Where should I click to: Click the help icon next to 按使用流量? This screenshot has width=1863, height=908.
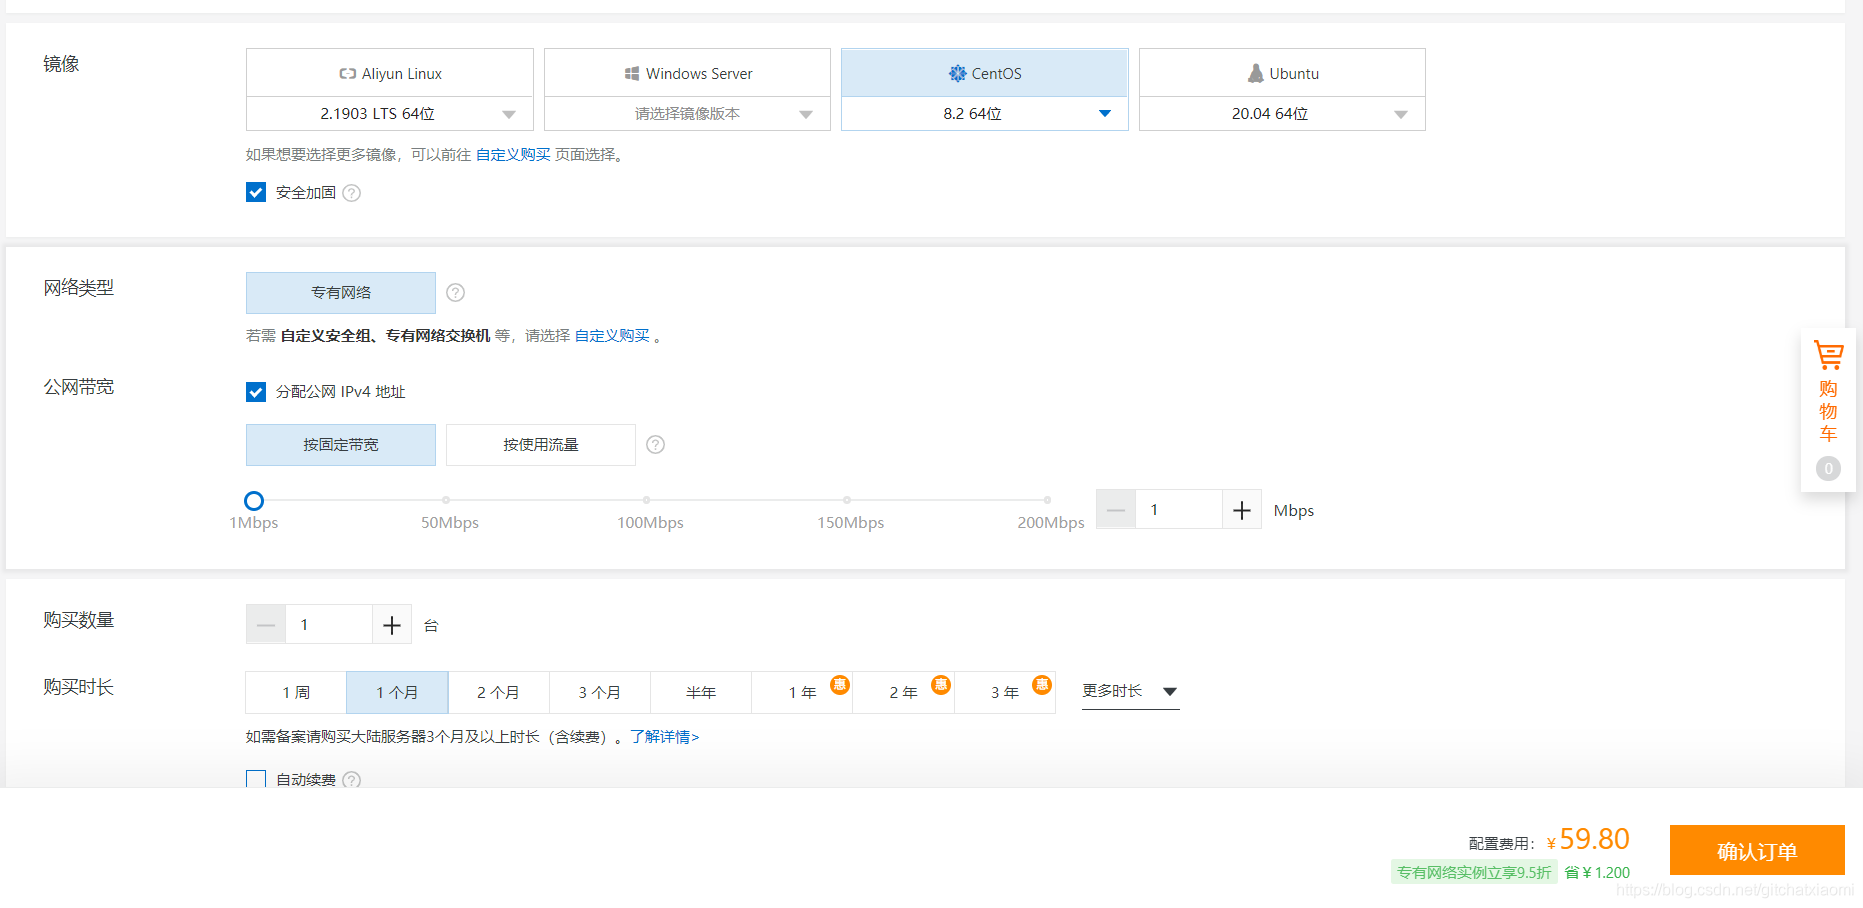pyautogui.click(x=655, y=445)
